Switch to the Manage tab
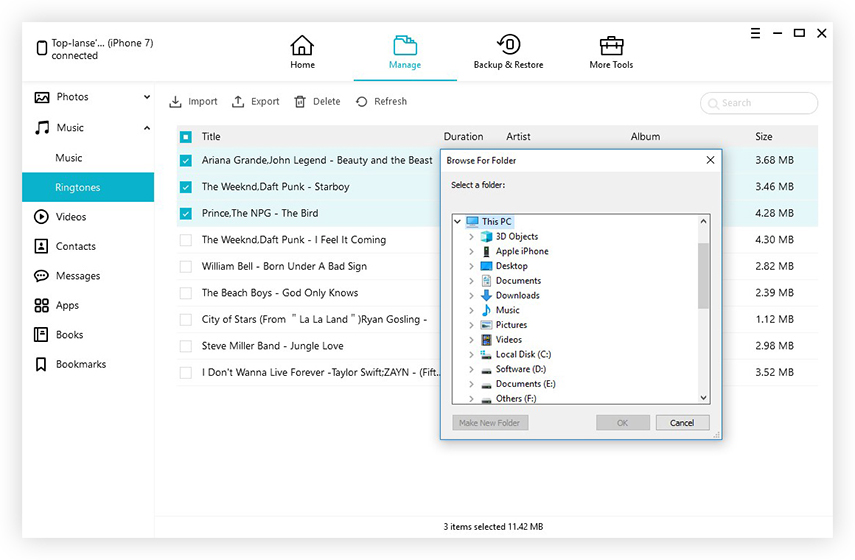 [405, 53]
